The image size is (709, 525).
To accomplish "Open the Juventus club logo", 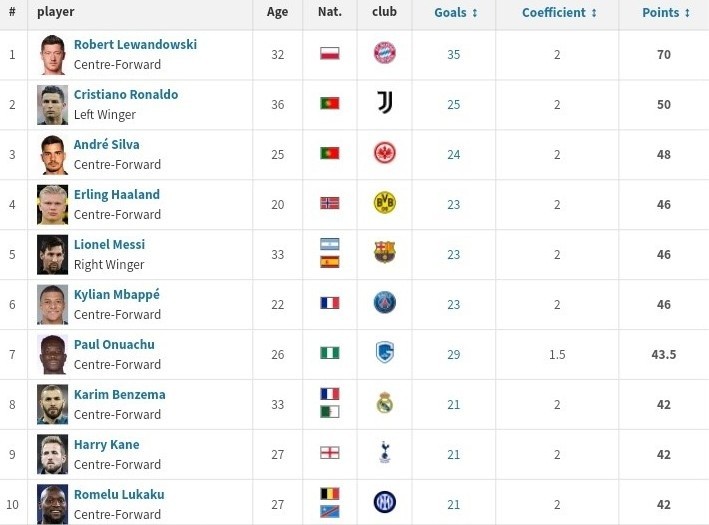I will [x=385, y=103].
